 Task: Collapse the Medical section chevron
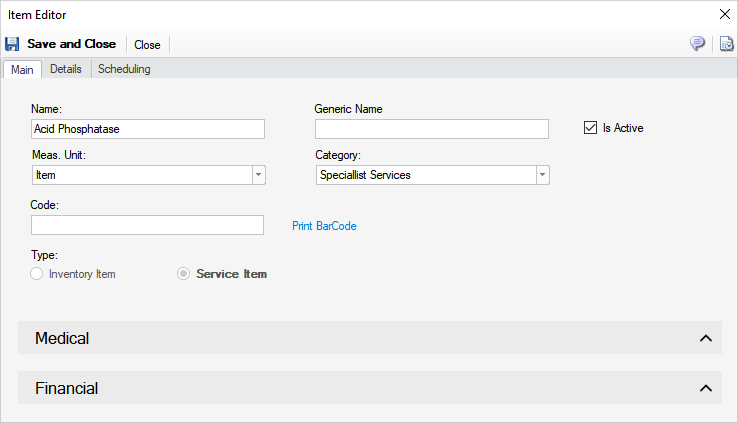click(706, 339)
